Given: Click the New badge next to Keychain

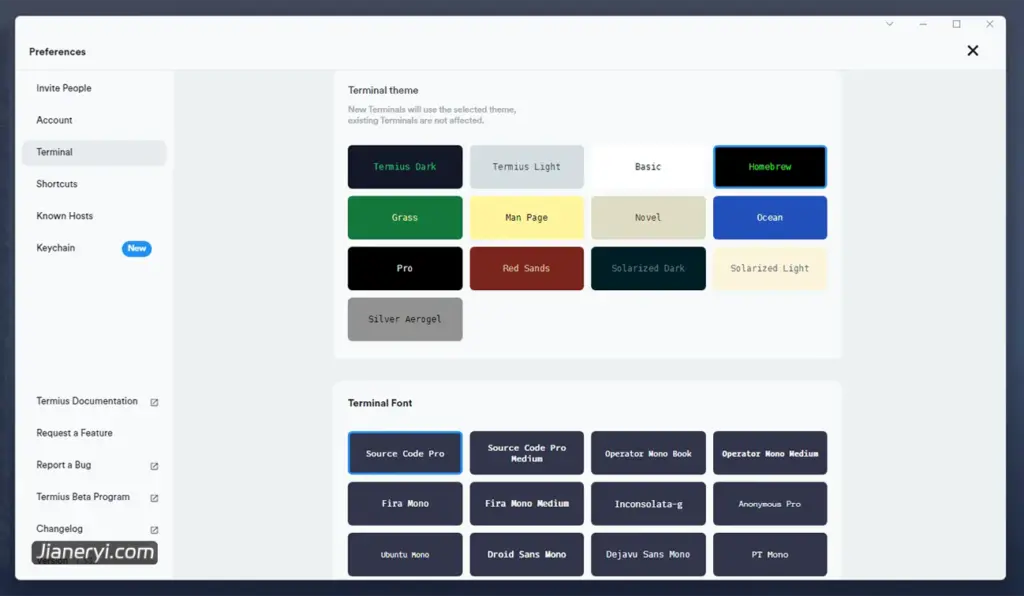Looking at the screenshot, I should 136,248.
